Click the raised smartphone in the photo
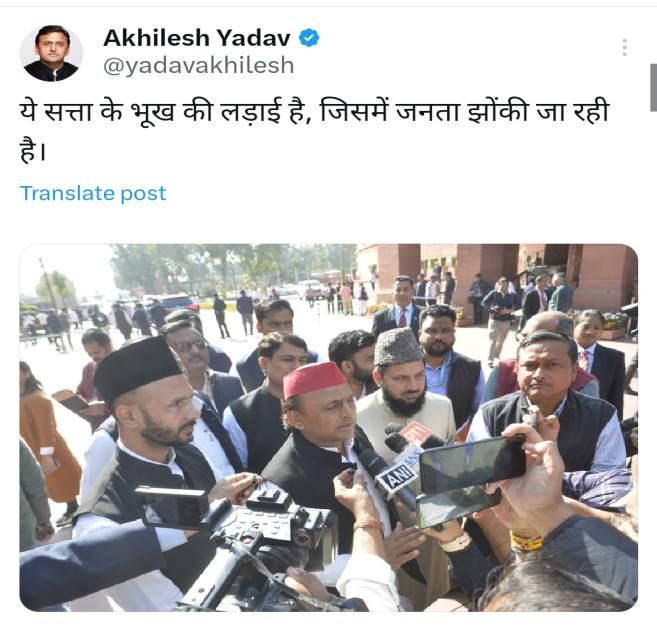The height and width of the screenshot is (635, 657). tap(472, 464)
